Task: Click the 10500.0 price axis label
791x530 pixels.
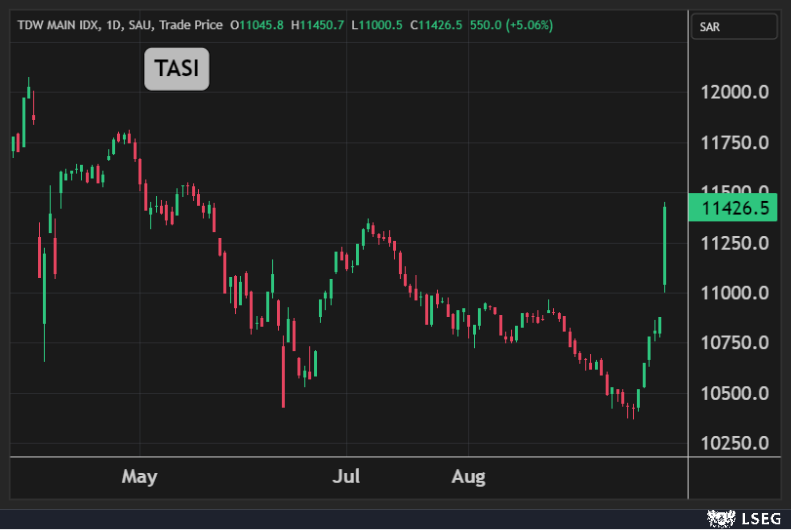Action: (735, 393)
